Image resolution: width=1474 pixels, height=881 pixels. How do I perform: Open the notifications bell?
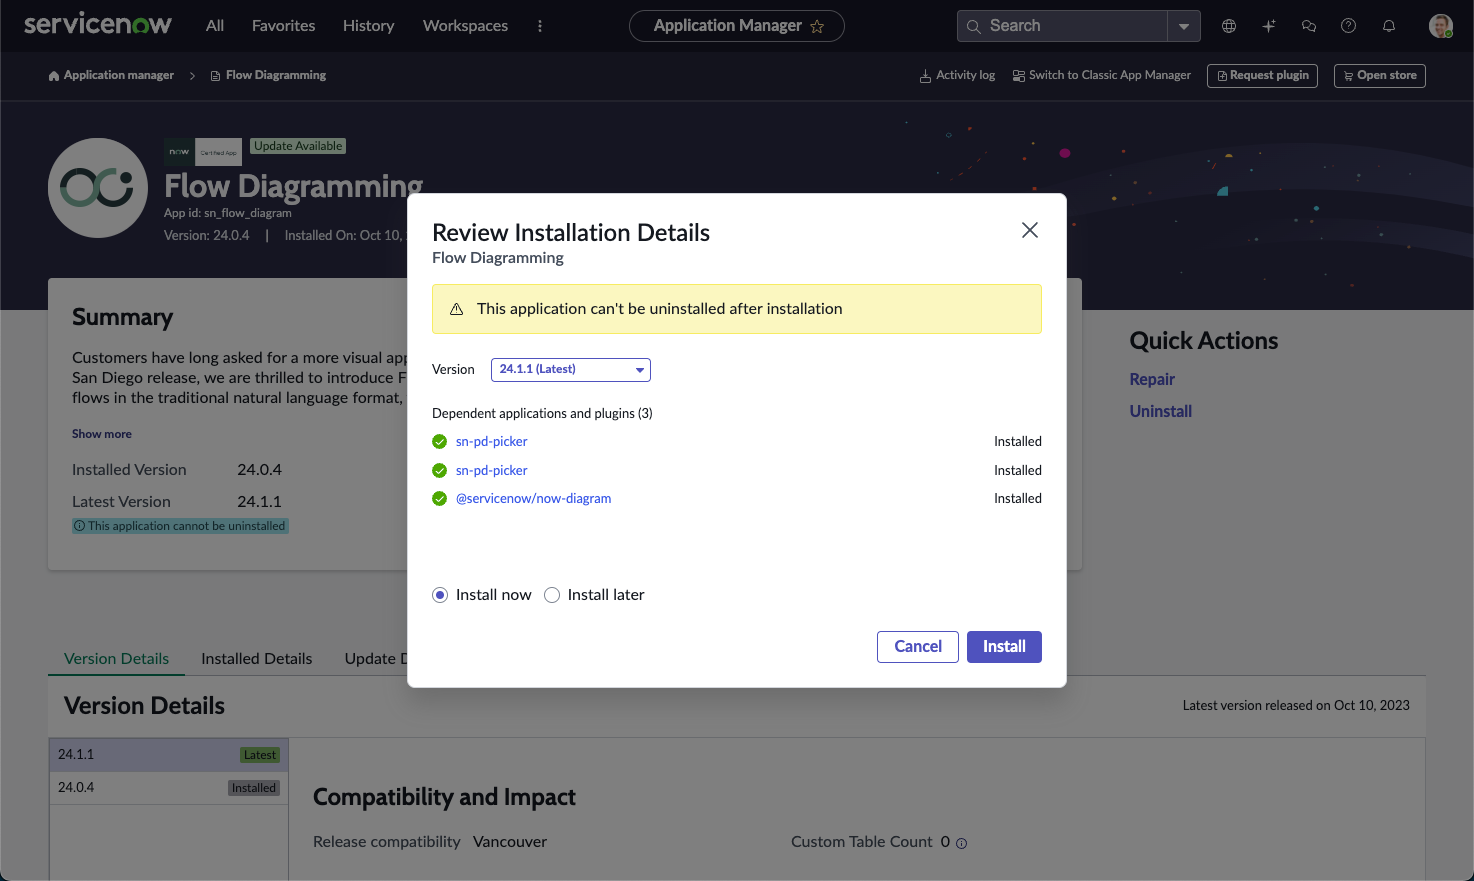click(x=1389, y=26)
